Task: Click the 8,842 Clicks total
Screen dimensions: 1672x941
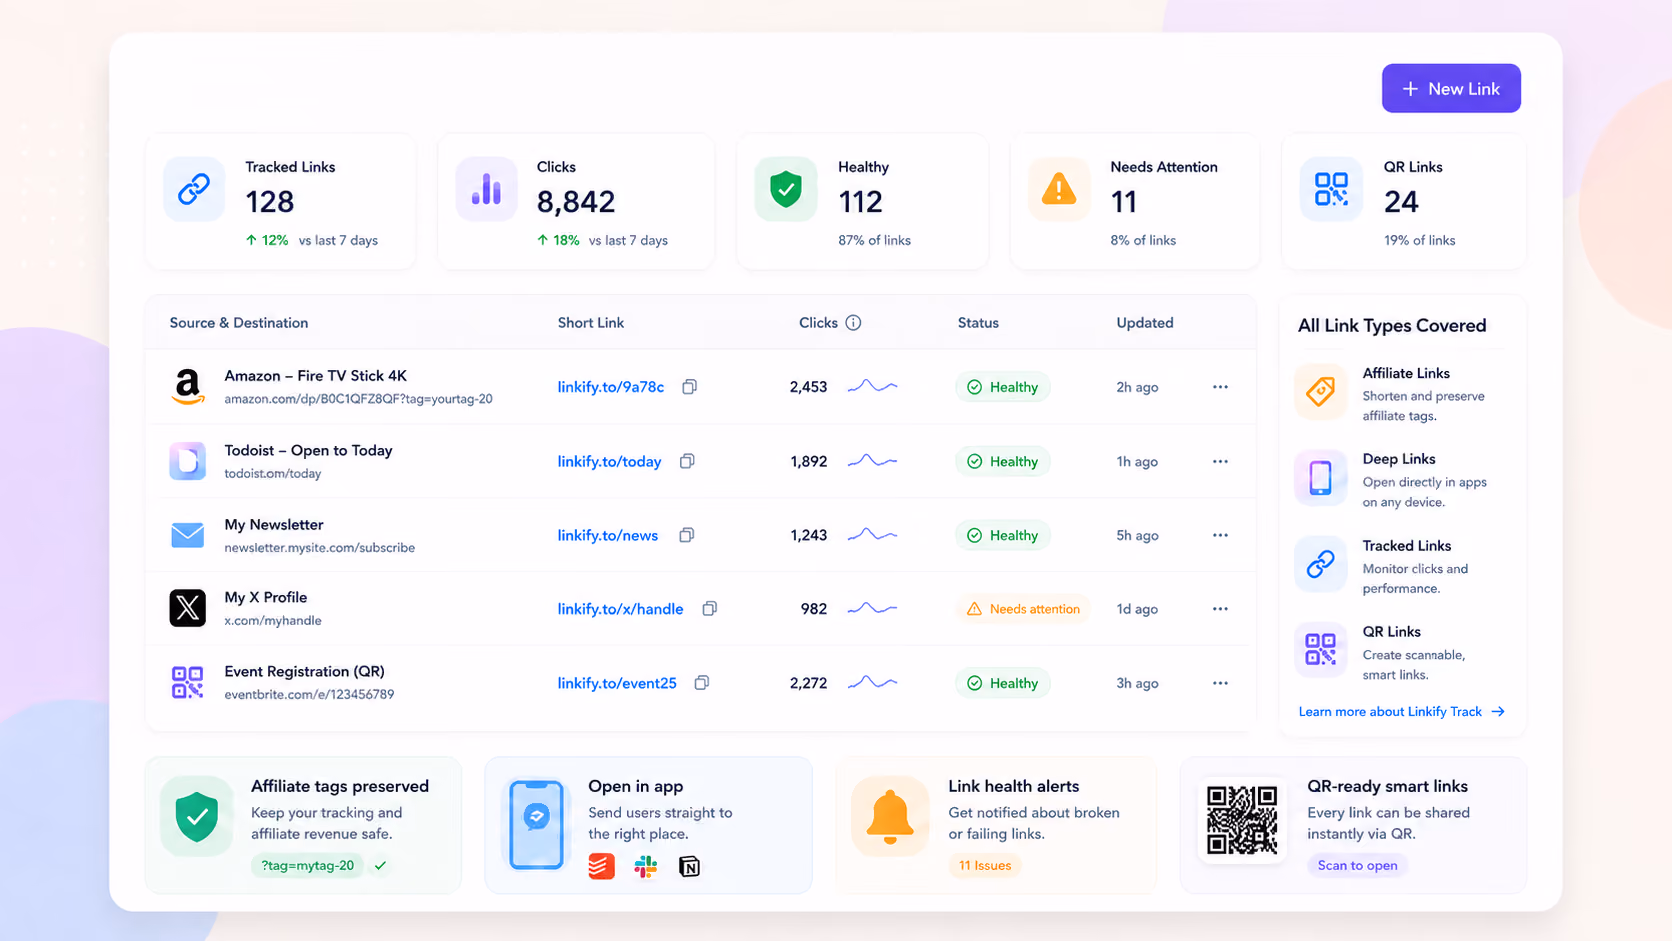Action: coord(576,202)
